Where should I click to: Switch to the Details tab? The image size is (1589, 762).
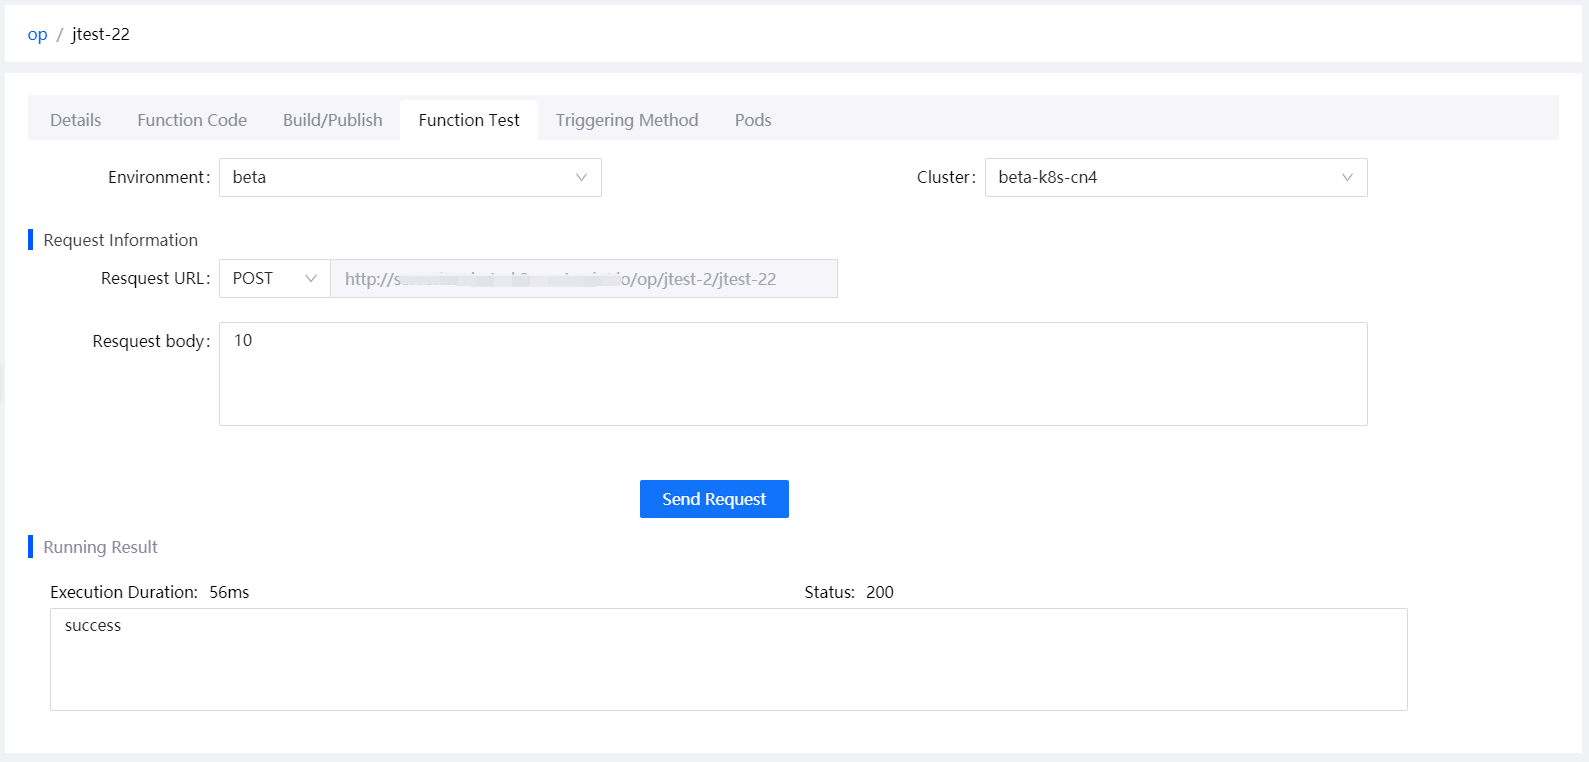(x=76, y=120)
